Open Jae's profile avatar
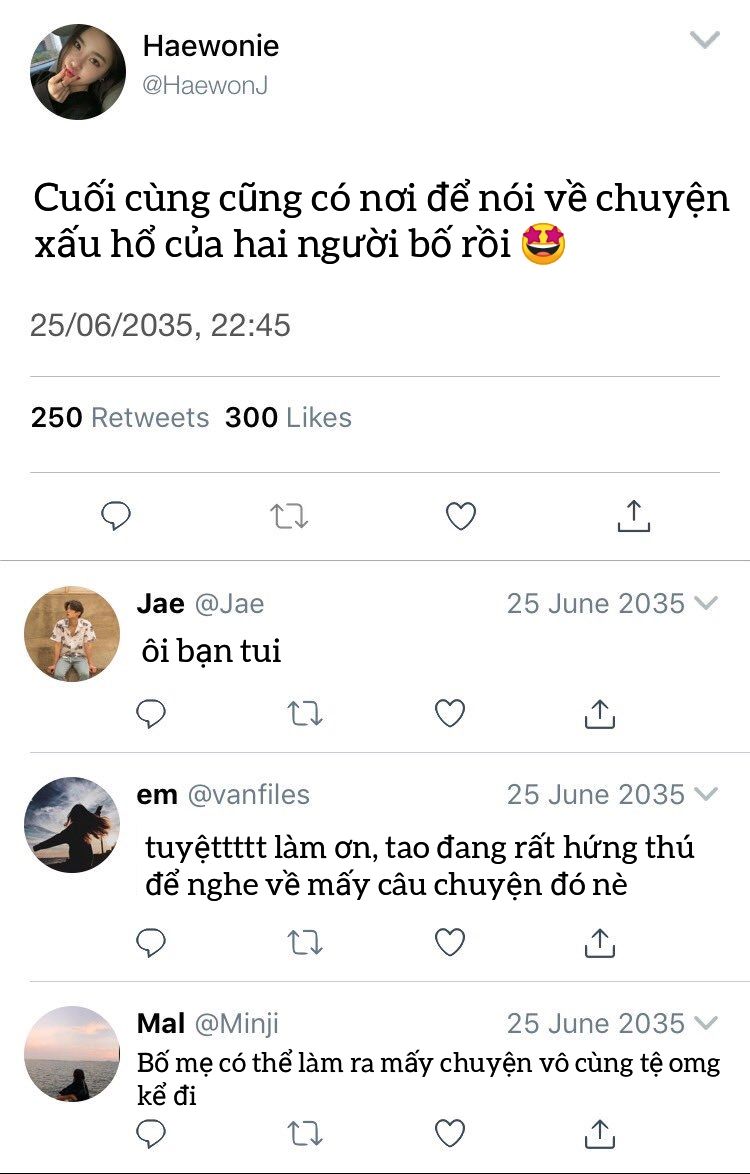The image size is (750, 1174). (x=71, y=634)
